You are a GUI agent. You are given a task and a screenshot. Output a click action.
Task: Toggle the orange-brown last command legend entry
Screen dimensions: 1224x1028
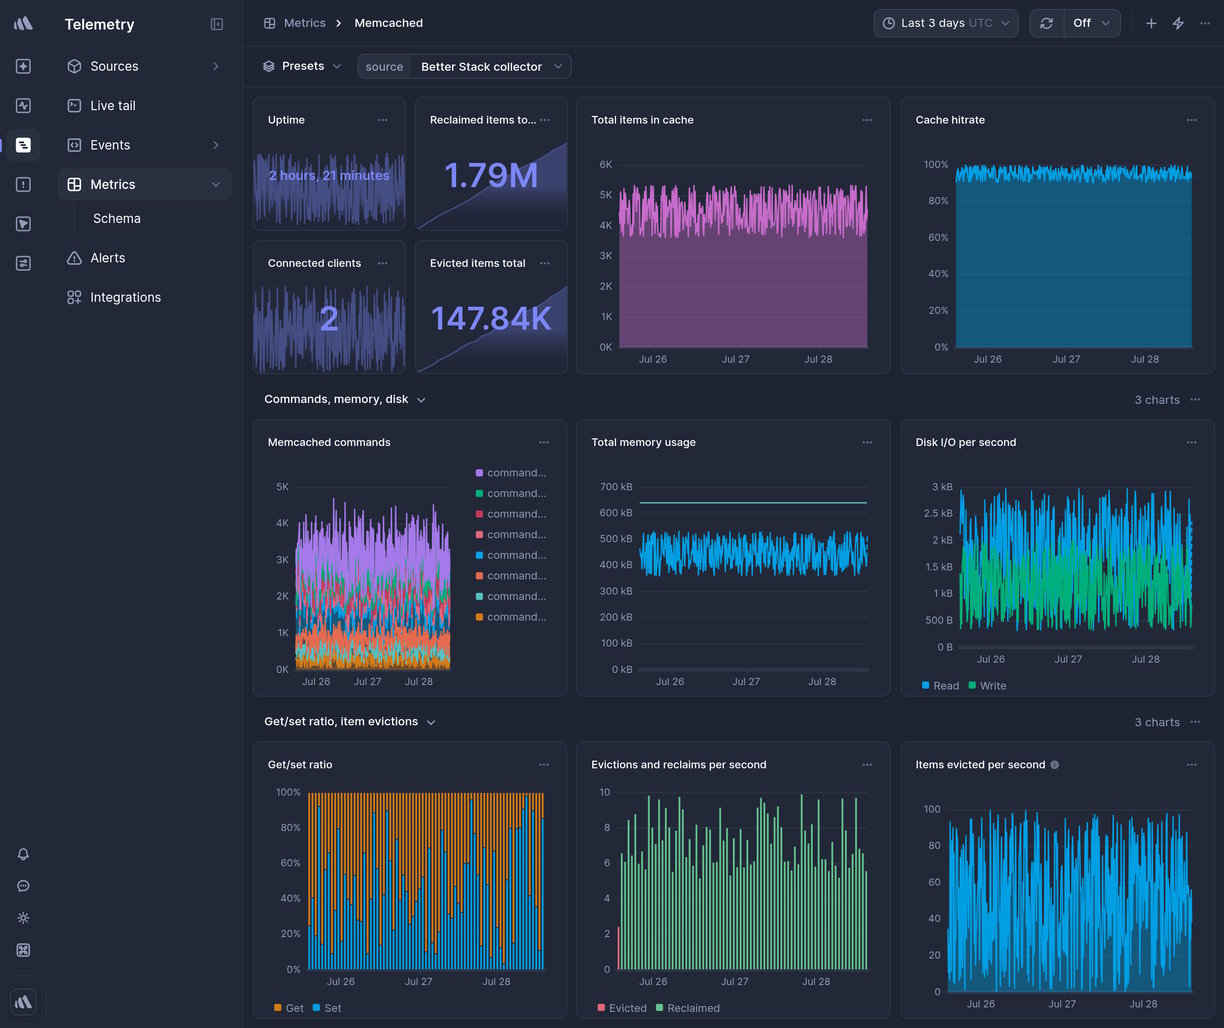511,617
